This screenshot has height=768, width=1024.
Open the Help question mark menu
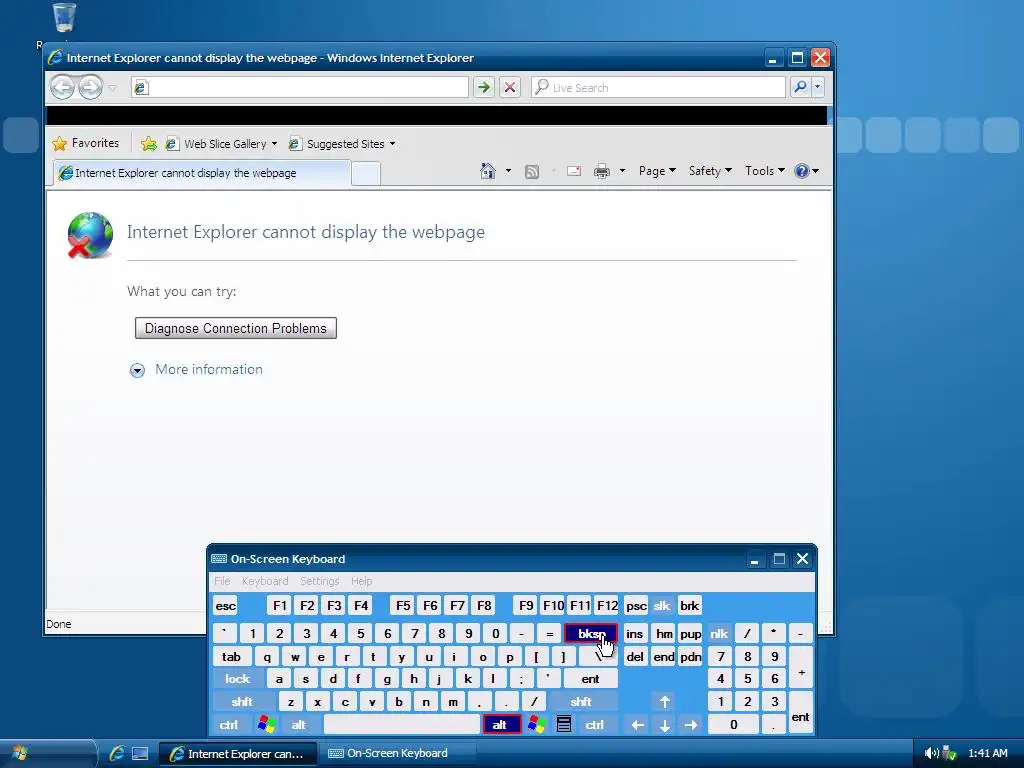pos(807,171)
